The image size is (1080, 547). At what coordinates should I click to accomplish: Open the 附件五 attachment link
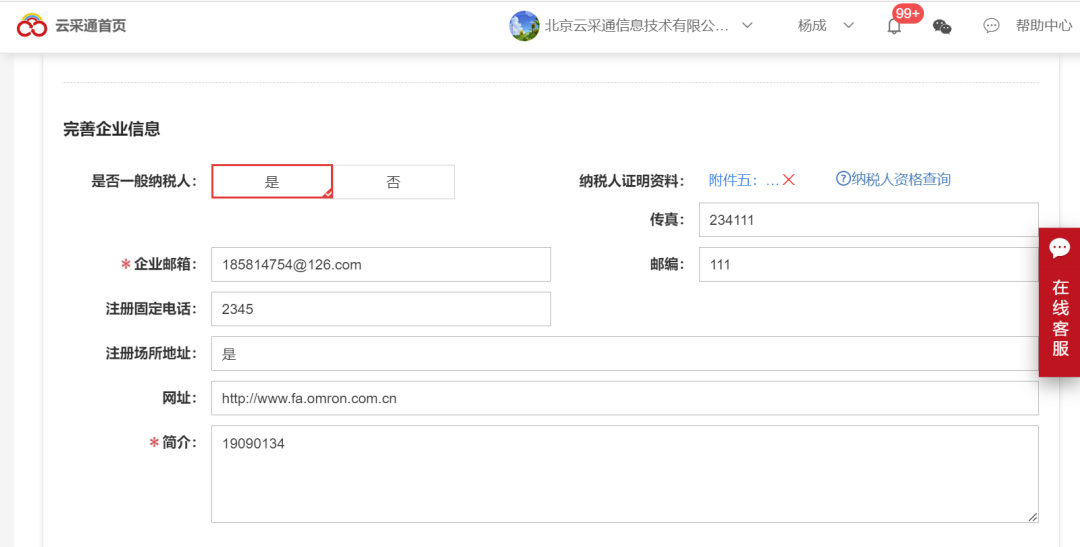(x=743, y=180)
